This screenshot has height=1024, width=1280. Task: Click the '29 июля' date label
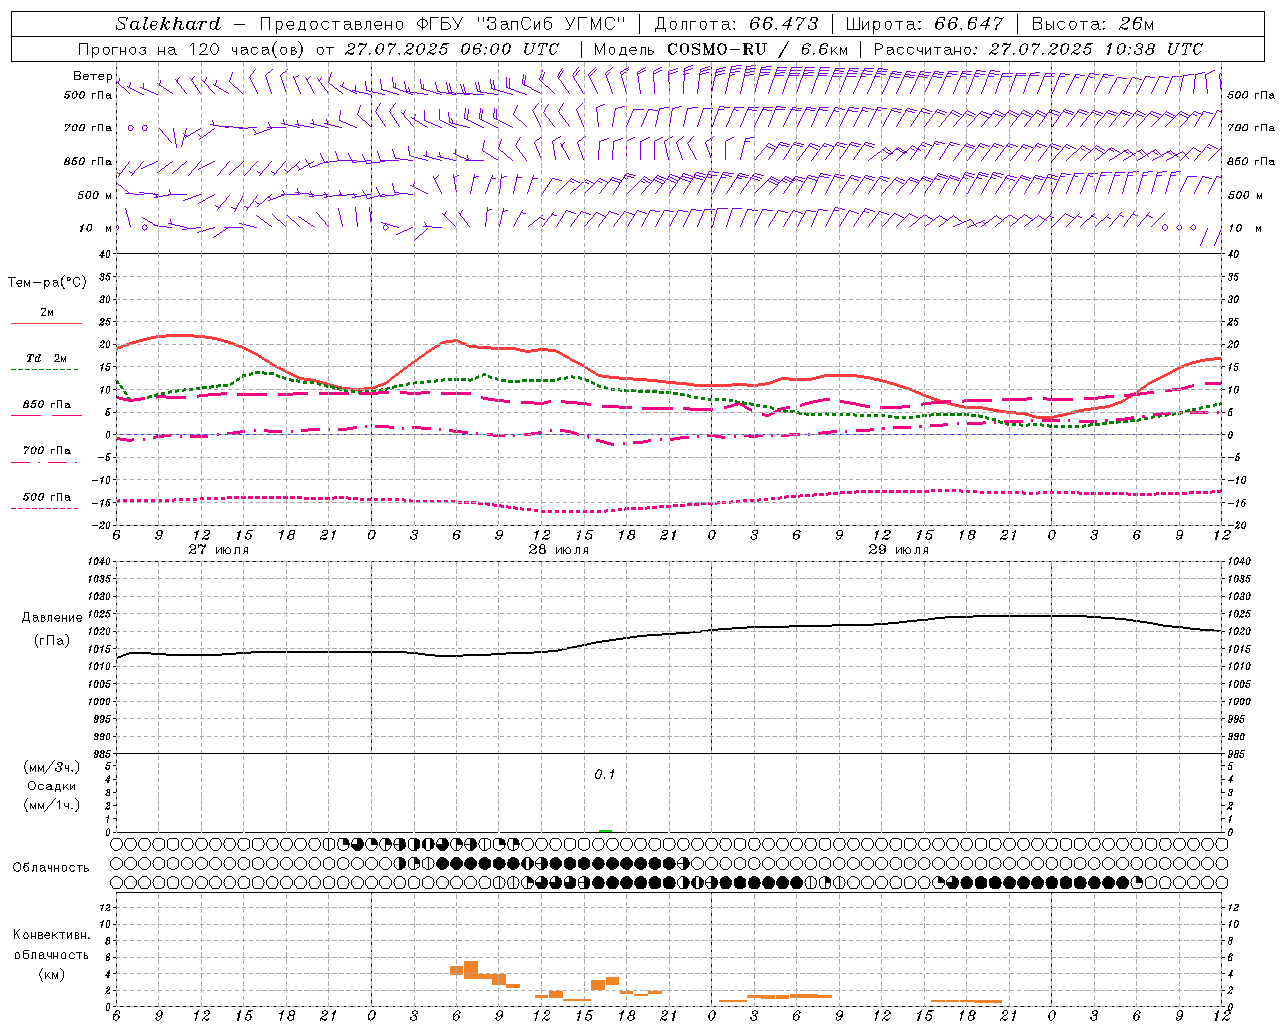point(899,550)
